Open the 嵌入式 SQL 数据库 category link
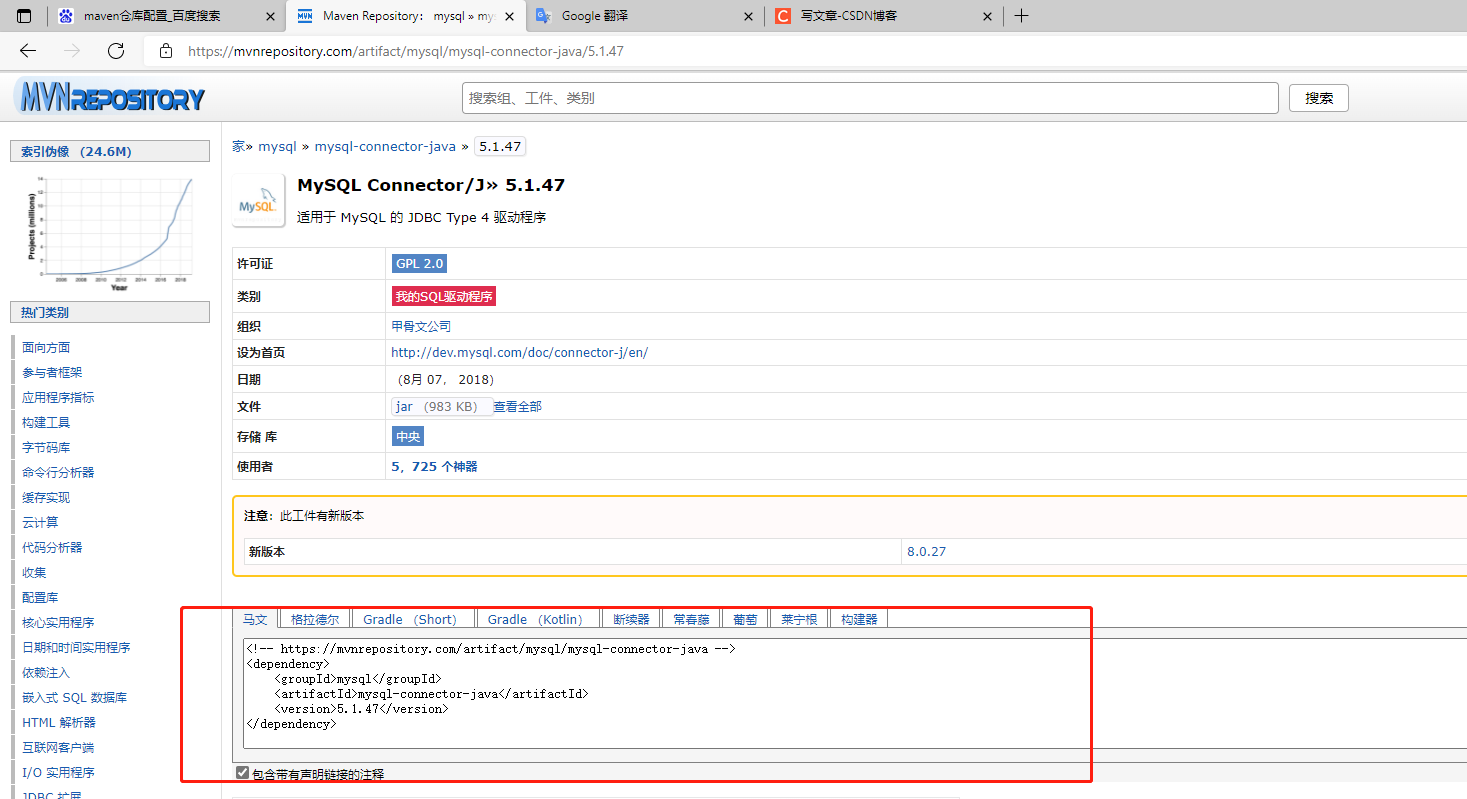Image resolution: width=1467 pixels, height=799 pixels. pyautogui.click(x=74, y=698)
